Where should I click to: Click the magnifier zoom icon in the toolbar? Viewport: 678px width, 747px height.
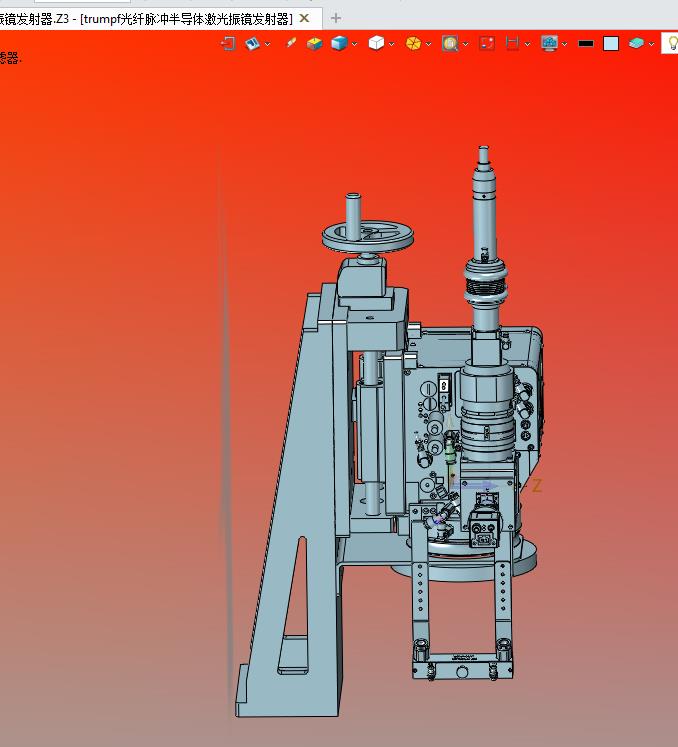click(x=450, y=44)
